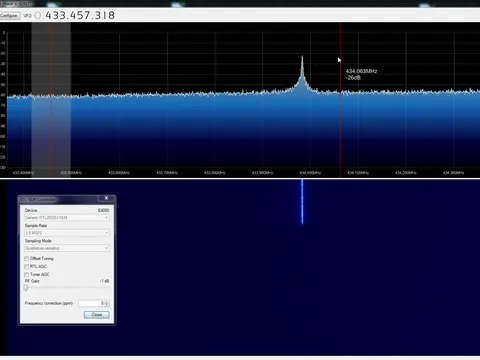Image resolution: width=480 pixels, height=360 pixels.
Task: Decrease frequency correction with down arrow
Action: (x=107, y=305)
